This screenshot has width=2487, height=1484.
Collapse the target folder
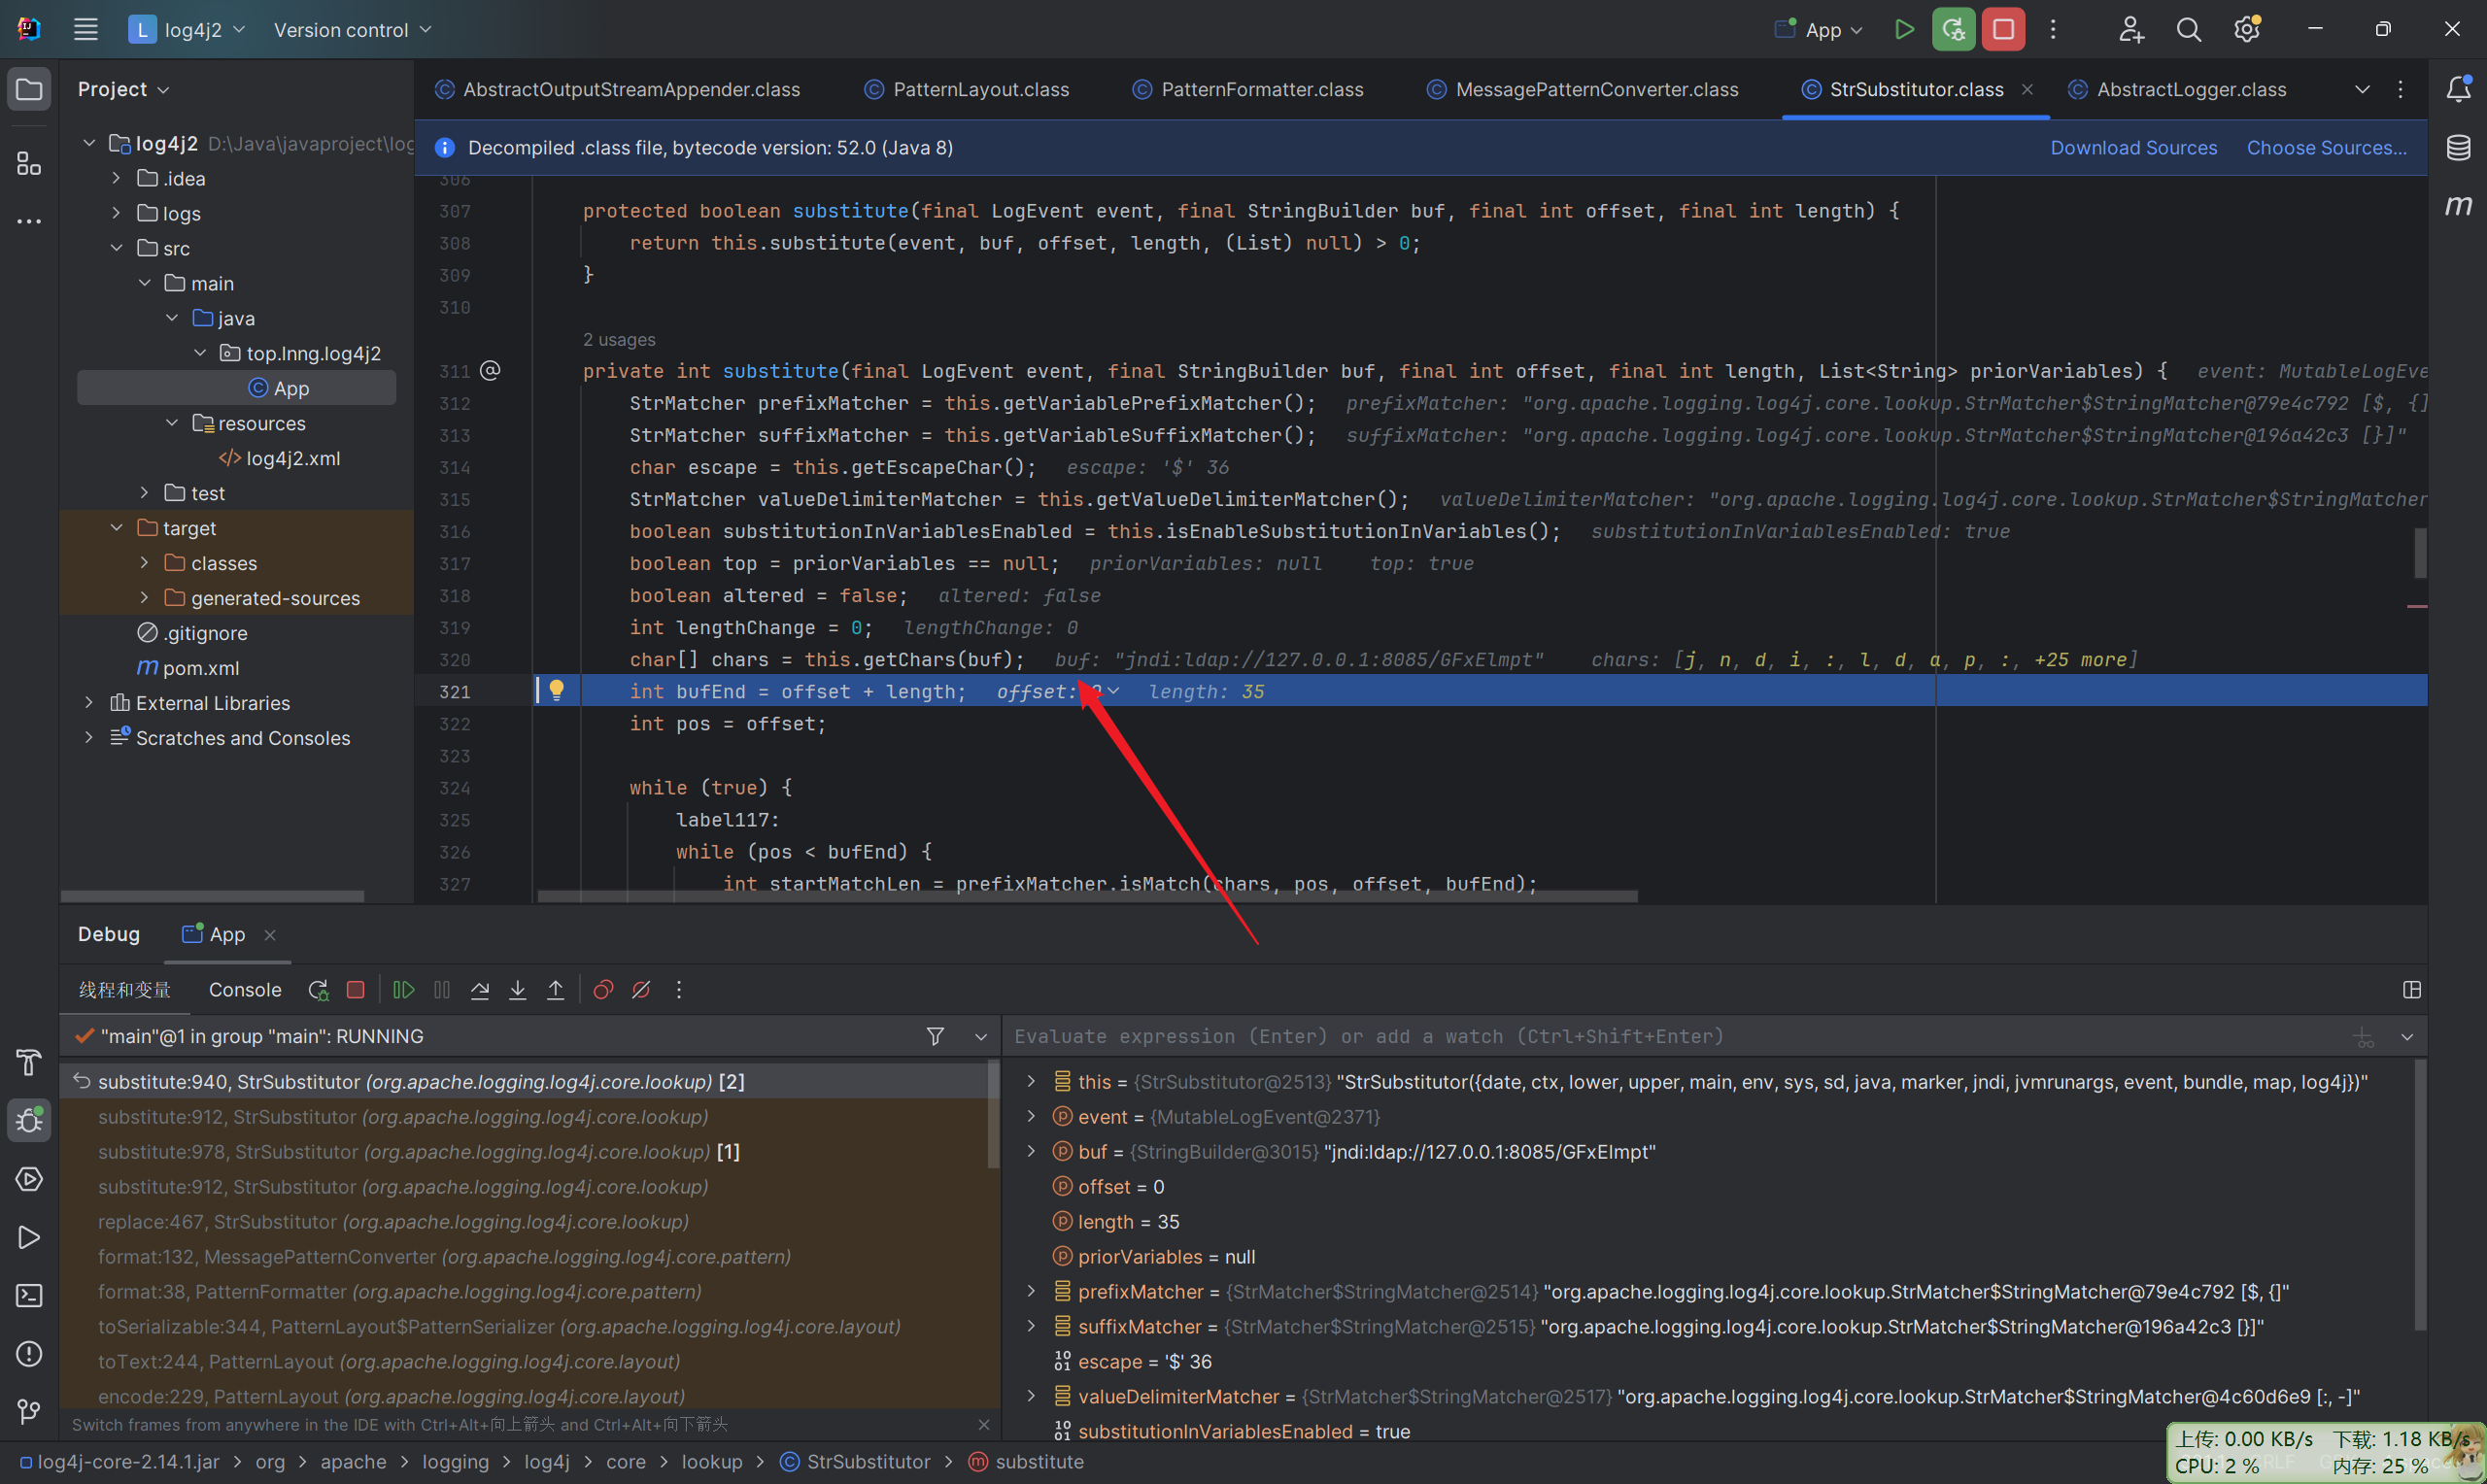point(116,528)
